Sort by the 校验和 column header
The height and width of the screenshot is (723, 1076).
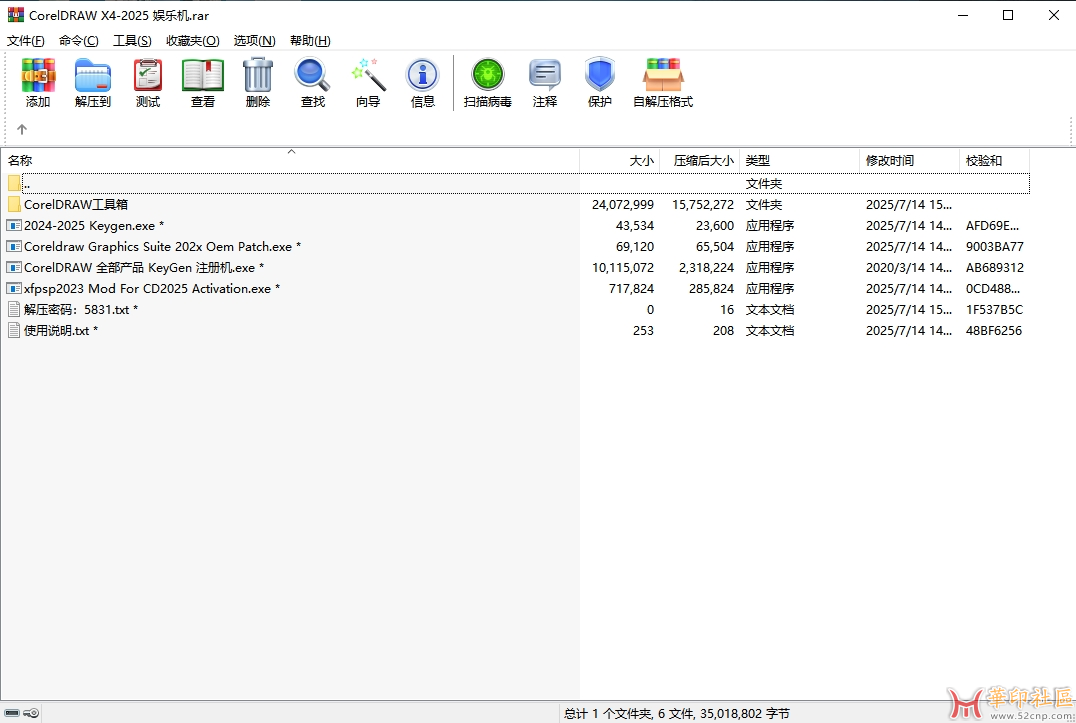pos(994,161)
